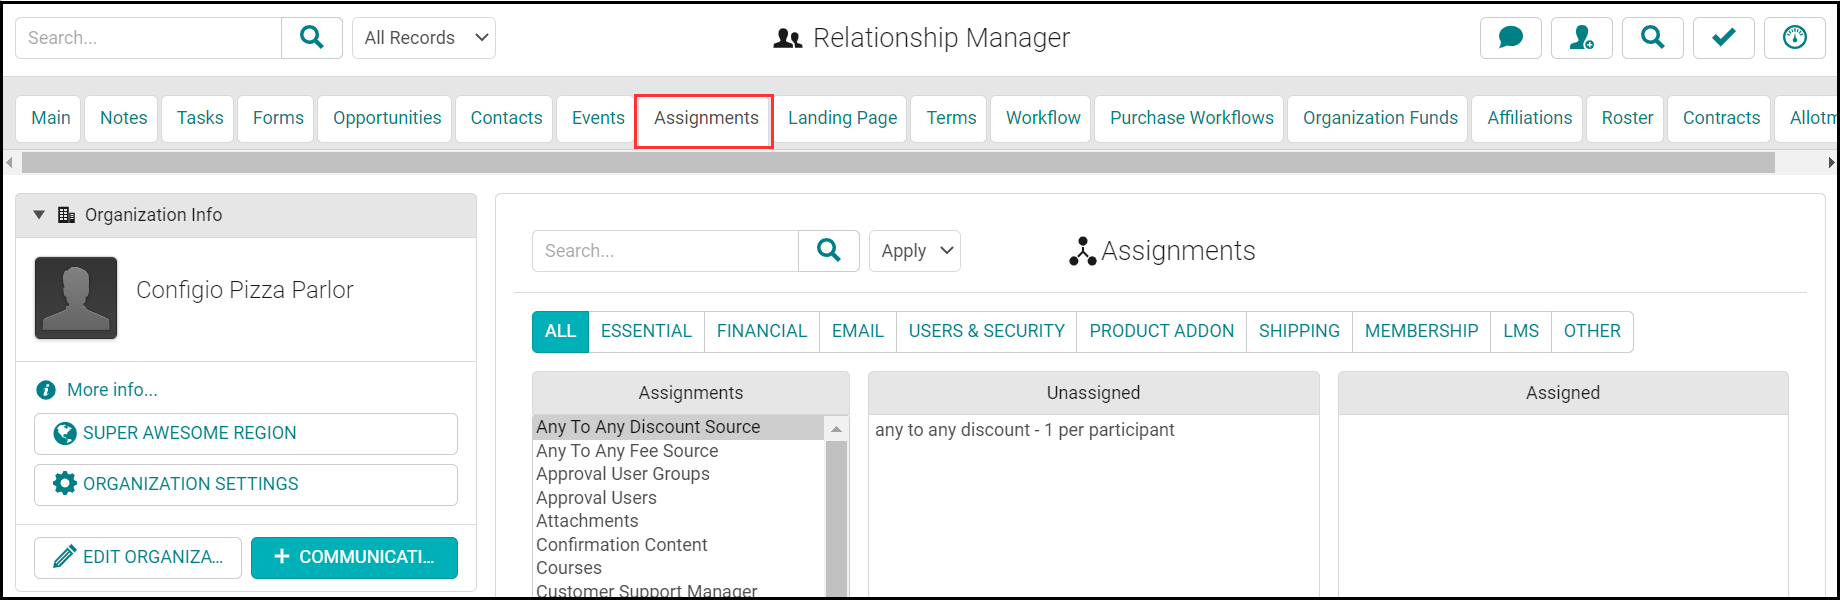Click the checkmark icon button

[1723, 38]
